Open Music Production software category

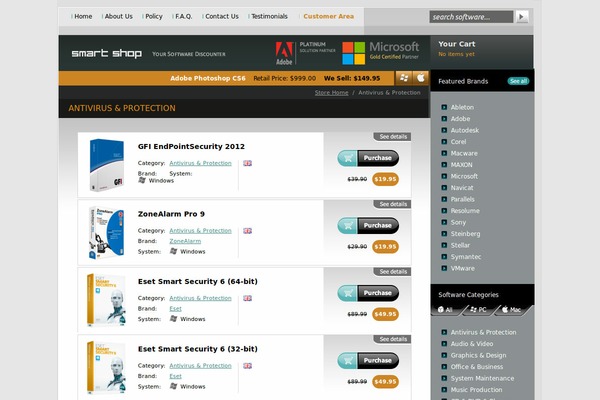pyautogui.click(x=476, y=390)
